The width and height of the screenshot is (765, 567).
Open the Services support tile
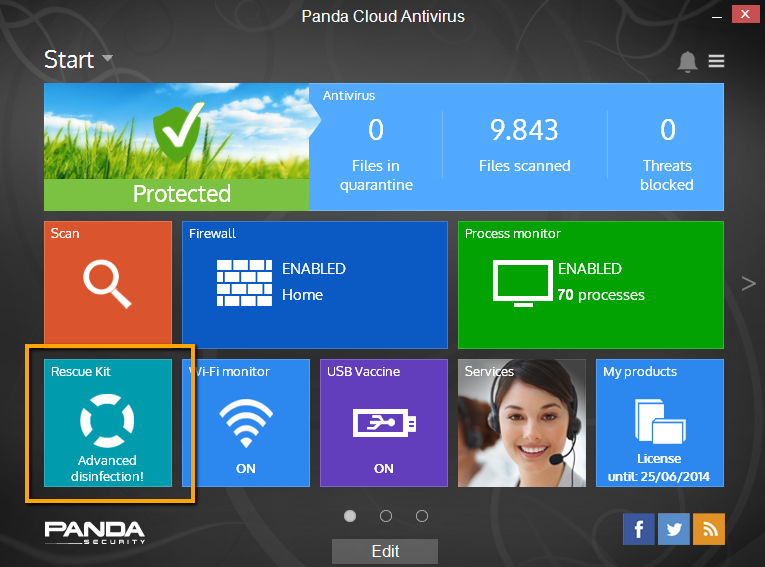(x=522, y=423)
